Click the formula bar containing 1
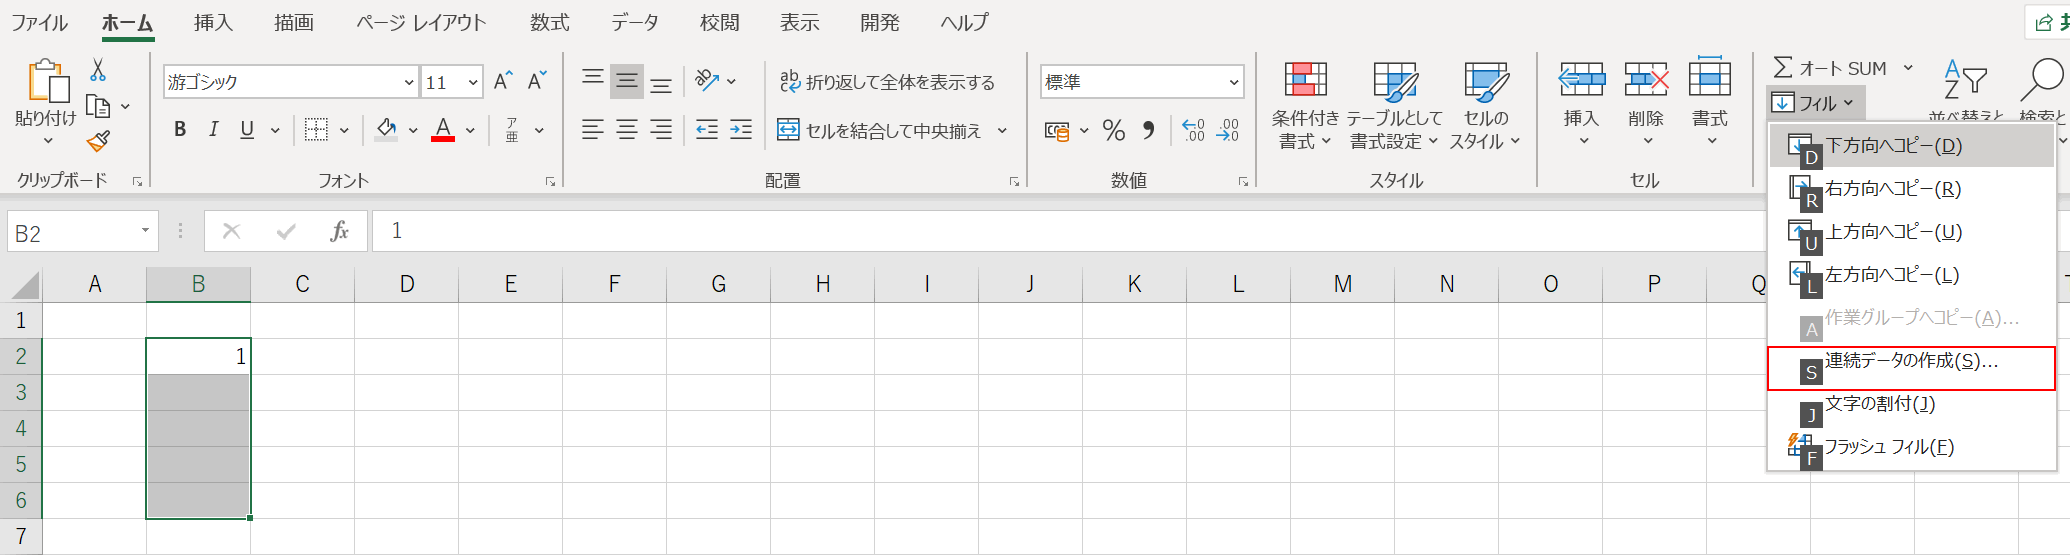2070x555 pixels. click(x=1070, y=231)
